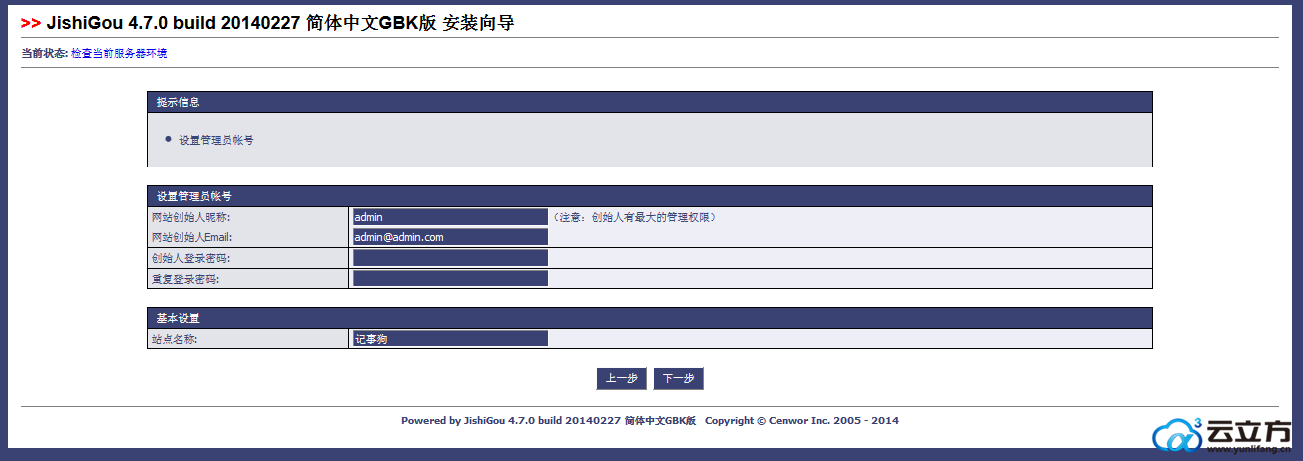Viewport: 1303px width, 461px height.
Task: Click the 网站创始人Email label
Action: [192, 238]
